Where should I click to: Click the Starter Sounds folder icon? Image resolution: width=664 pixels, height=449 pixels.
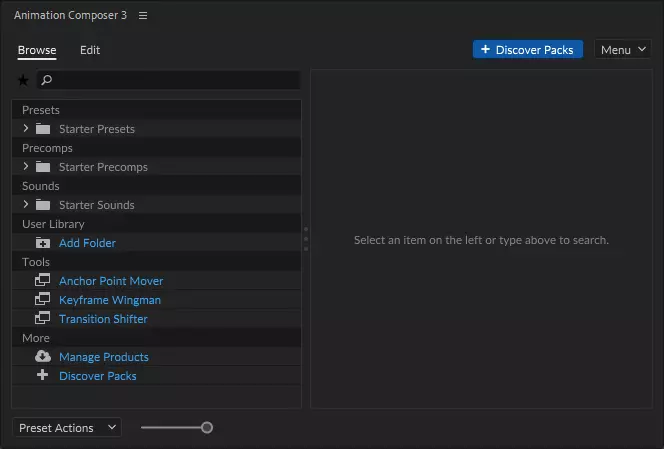[x=43, y=205]
